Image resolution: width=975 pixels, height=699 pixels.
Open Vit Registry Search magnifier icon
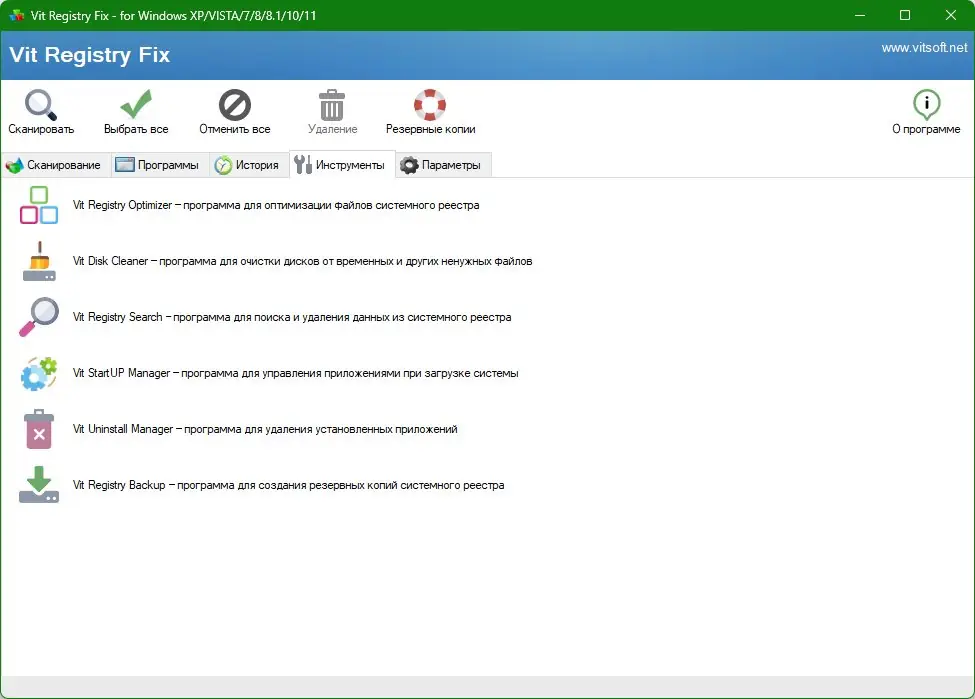(x=39, y=317)
